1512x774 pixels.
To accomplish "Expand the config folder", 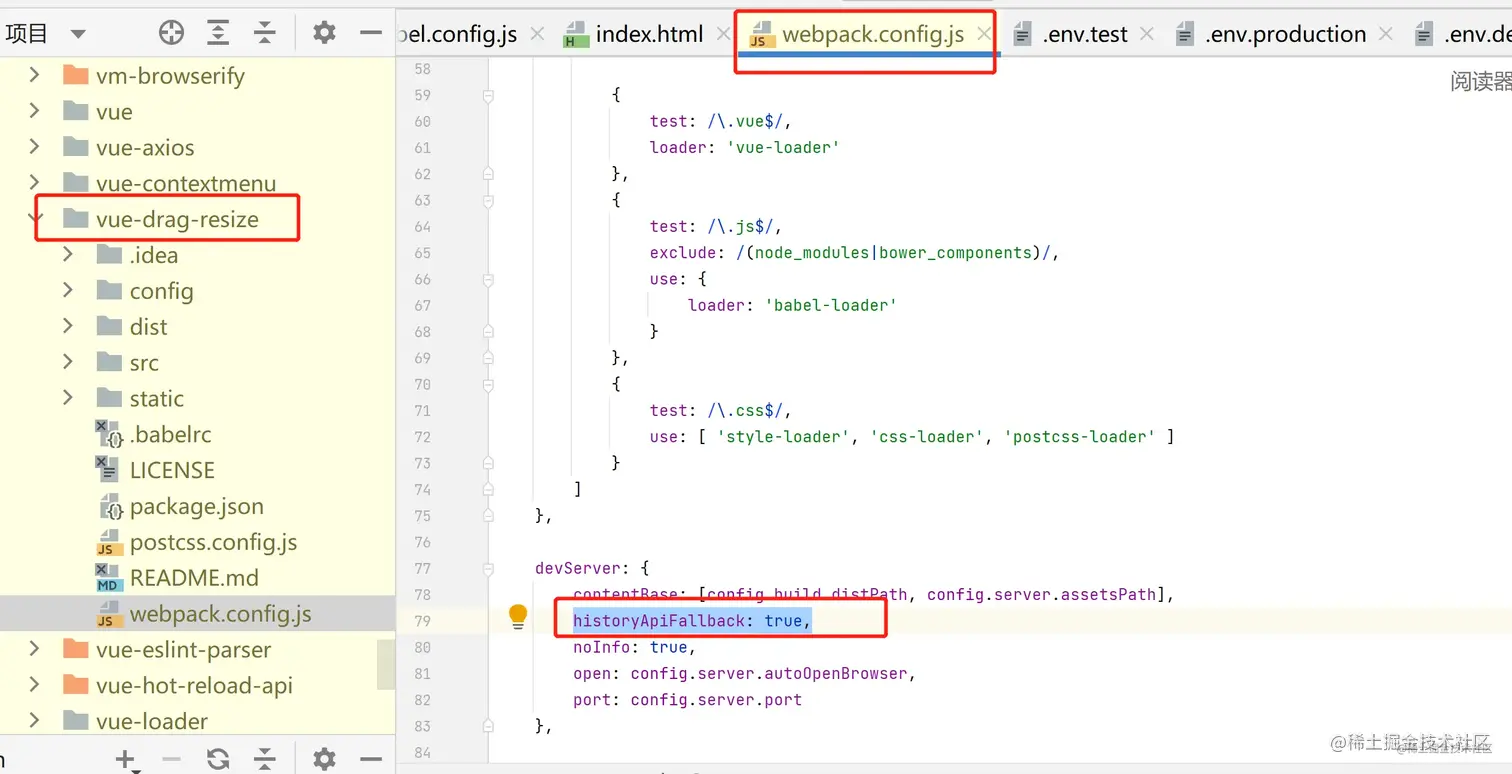I will click(x=68, y=290).
